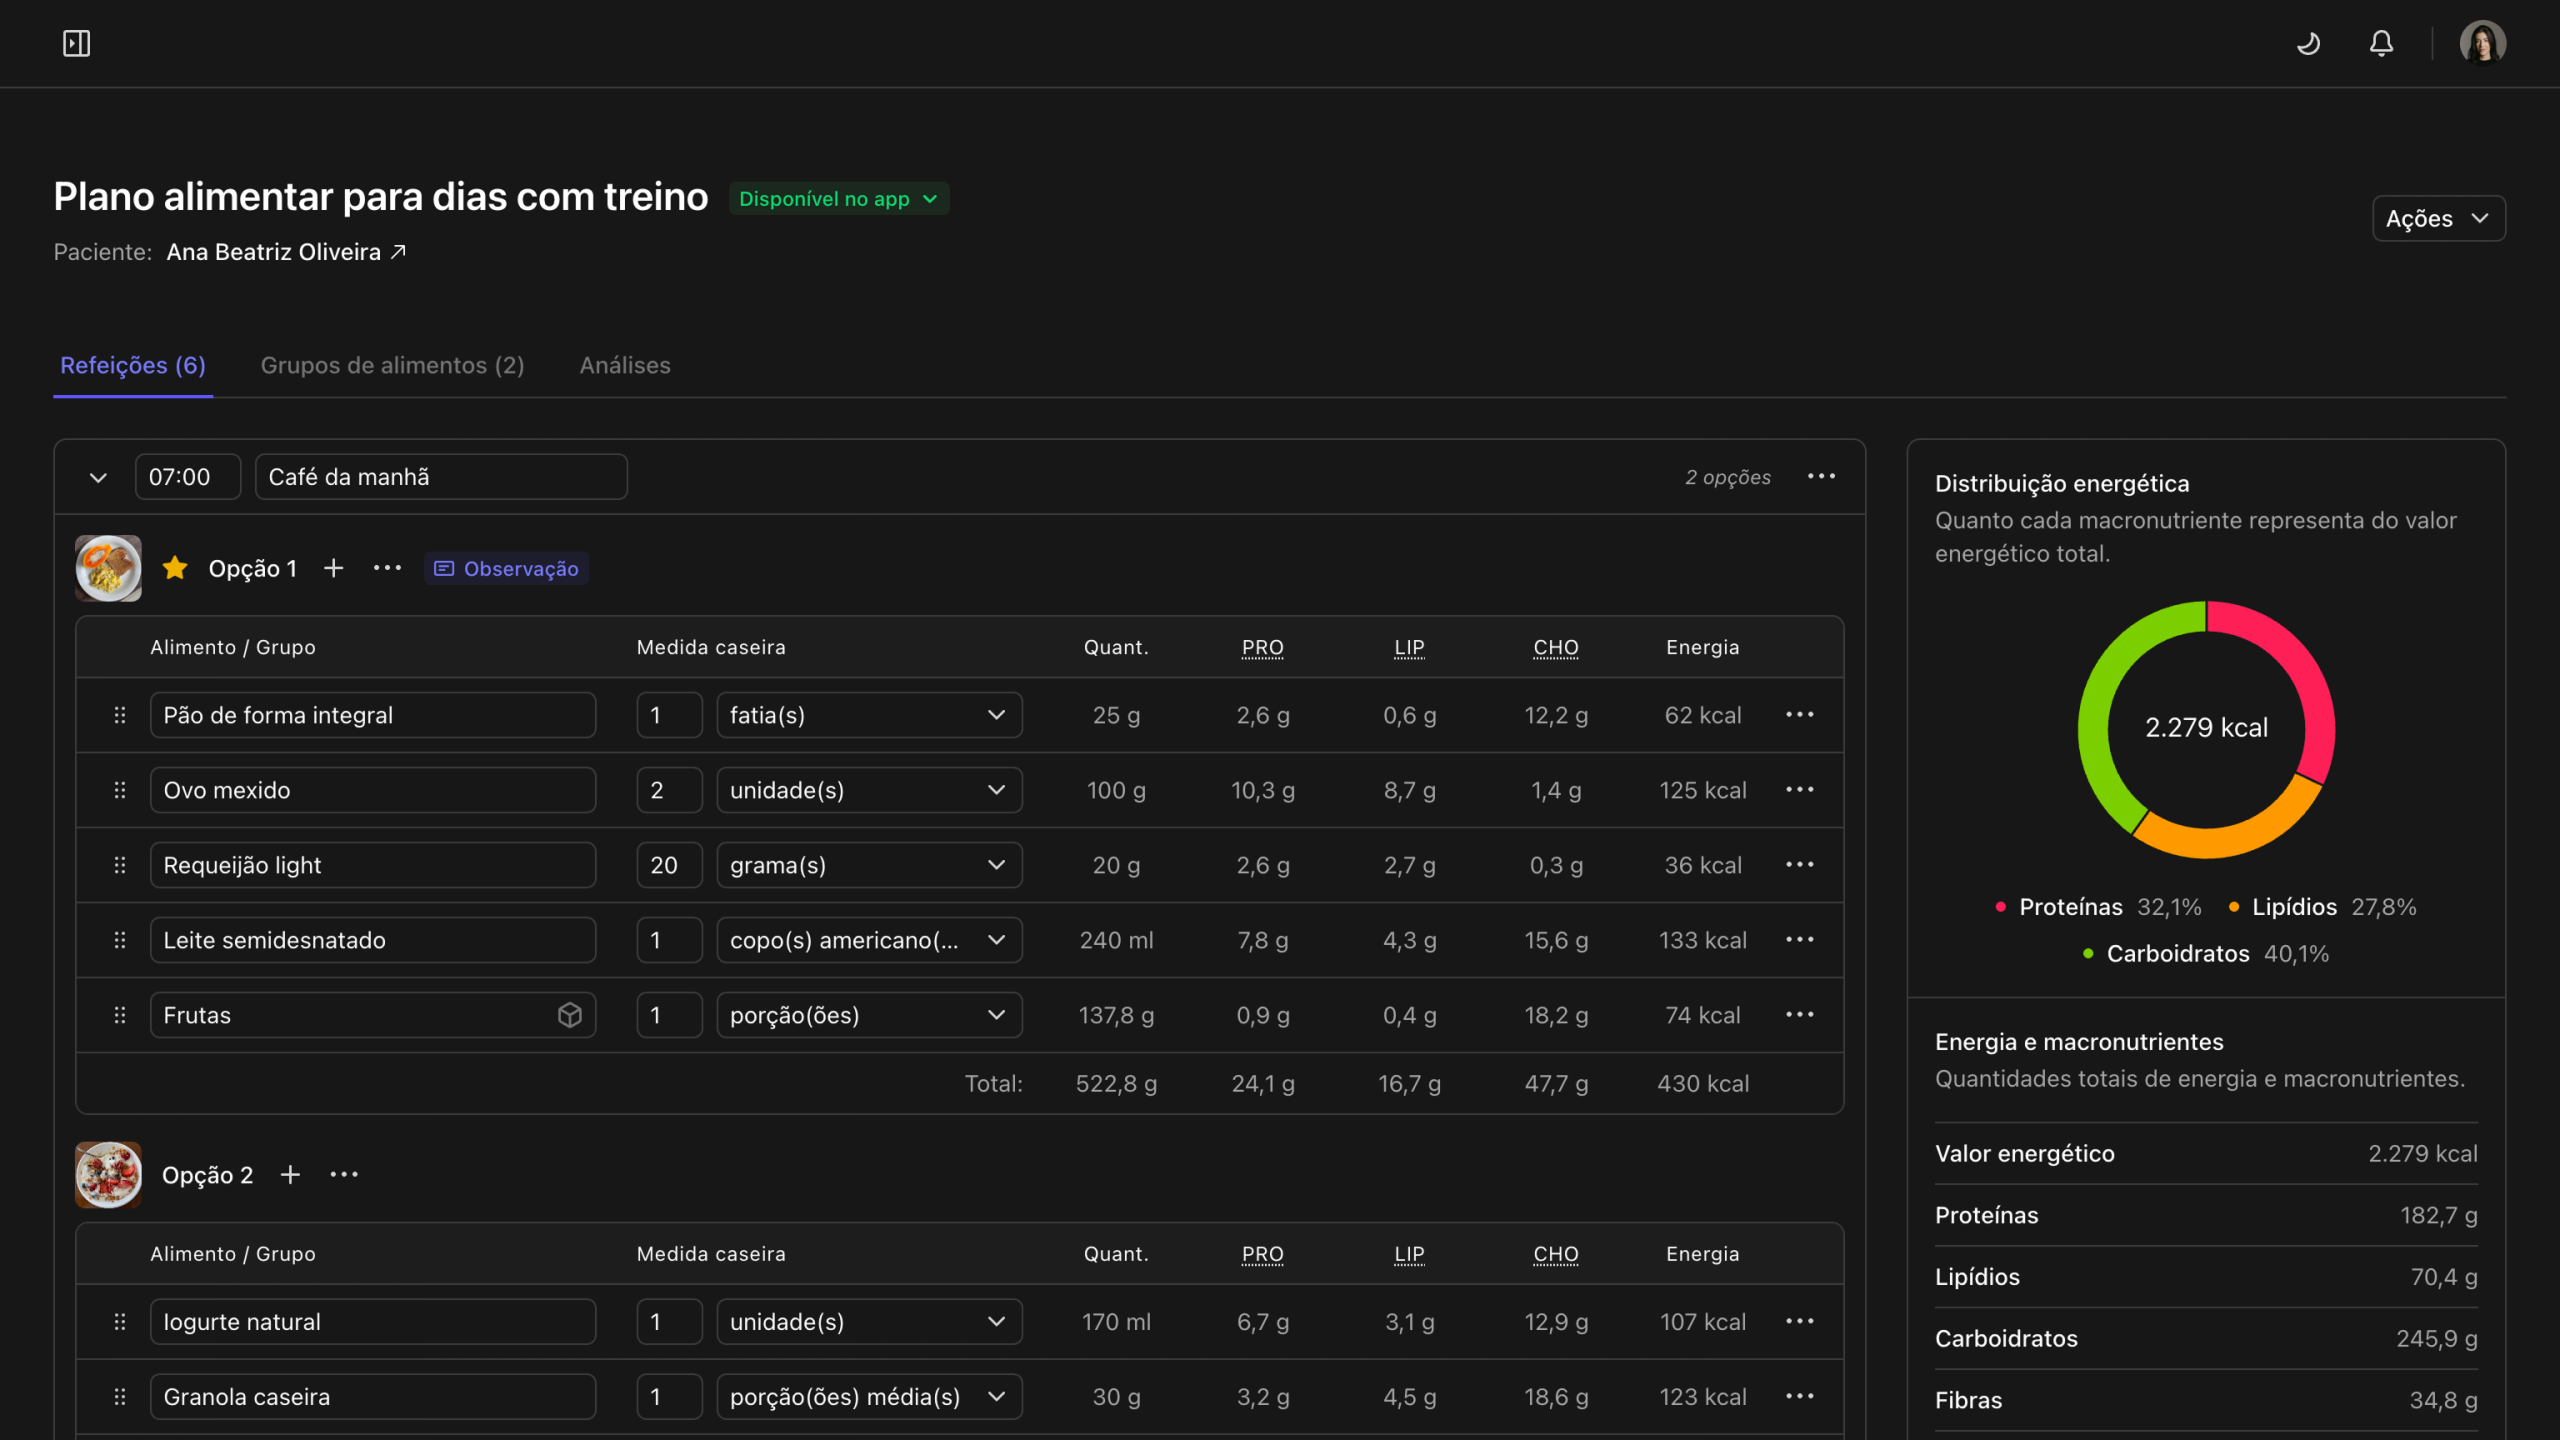This screenshot has height=1440, width=2560.
Task: Toggle favorite star on Opção 1
Action: click(175, 568)
